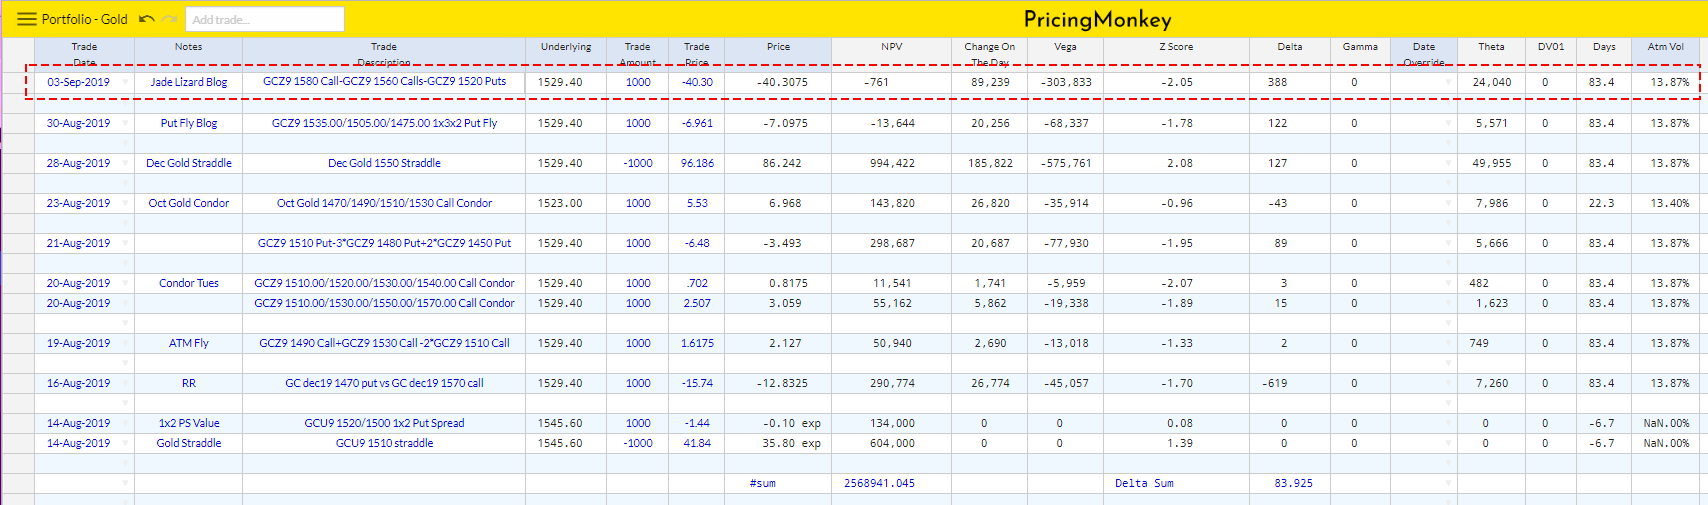Click the Dec Gold Straddle note cell

pos(188,163)
